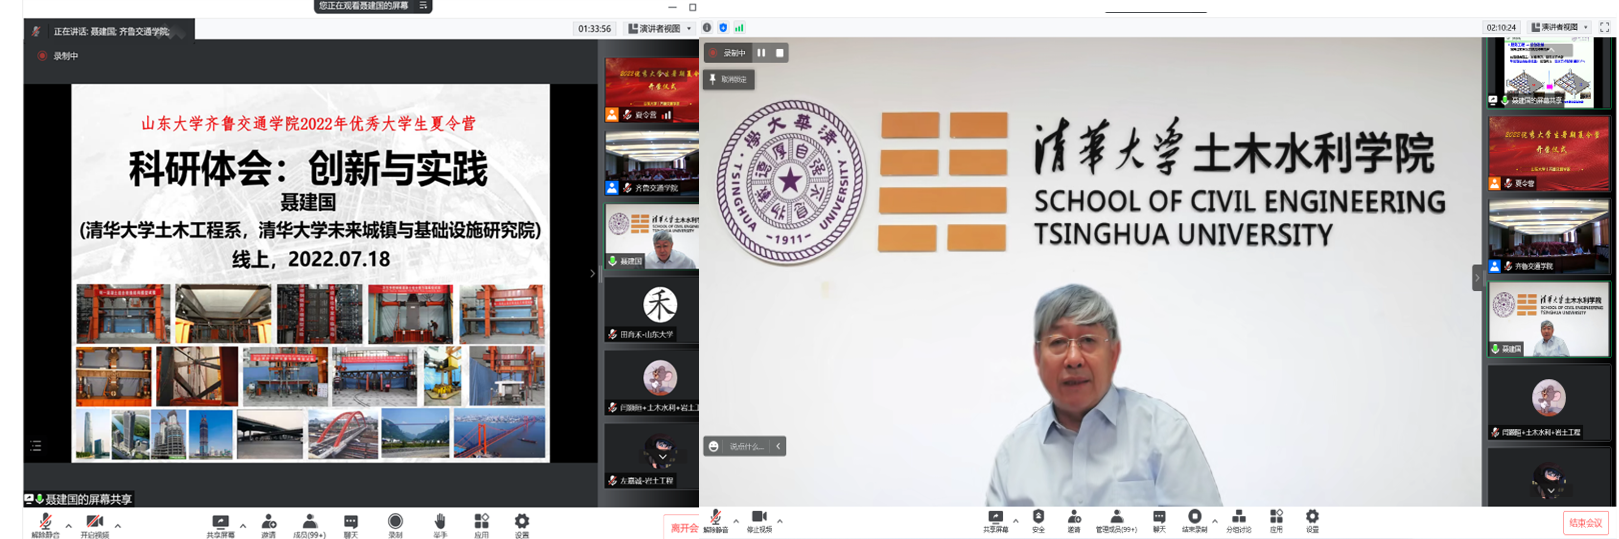1619x539 pixels.
Task: Check the green network signal icon
Action: click(739, 28)
